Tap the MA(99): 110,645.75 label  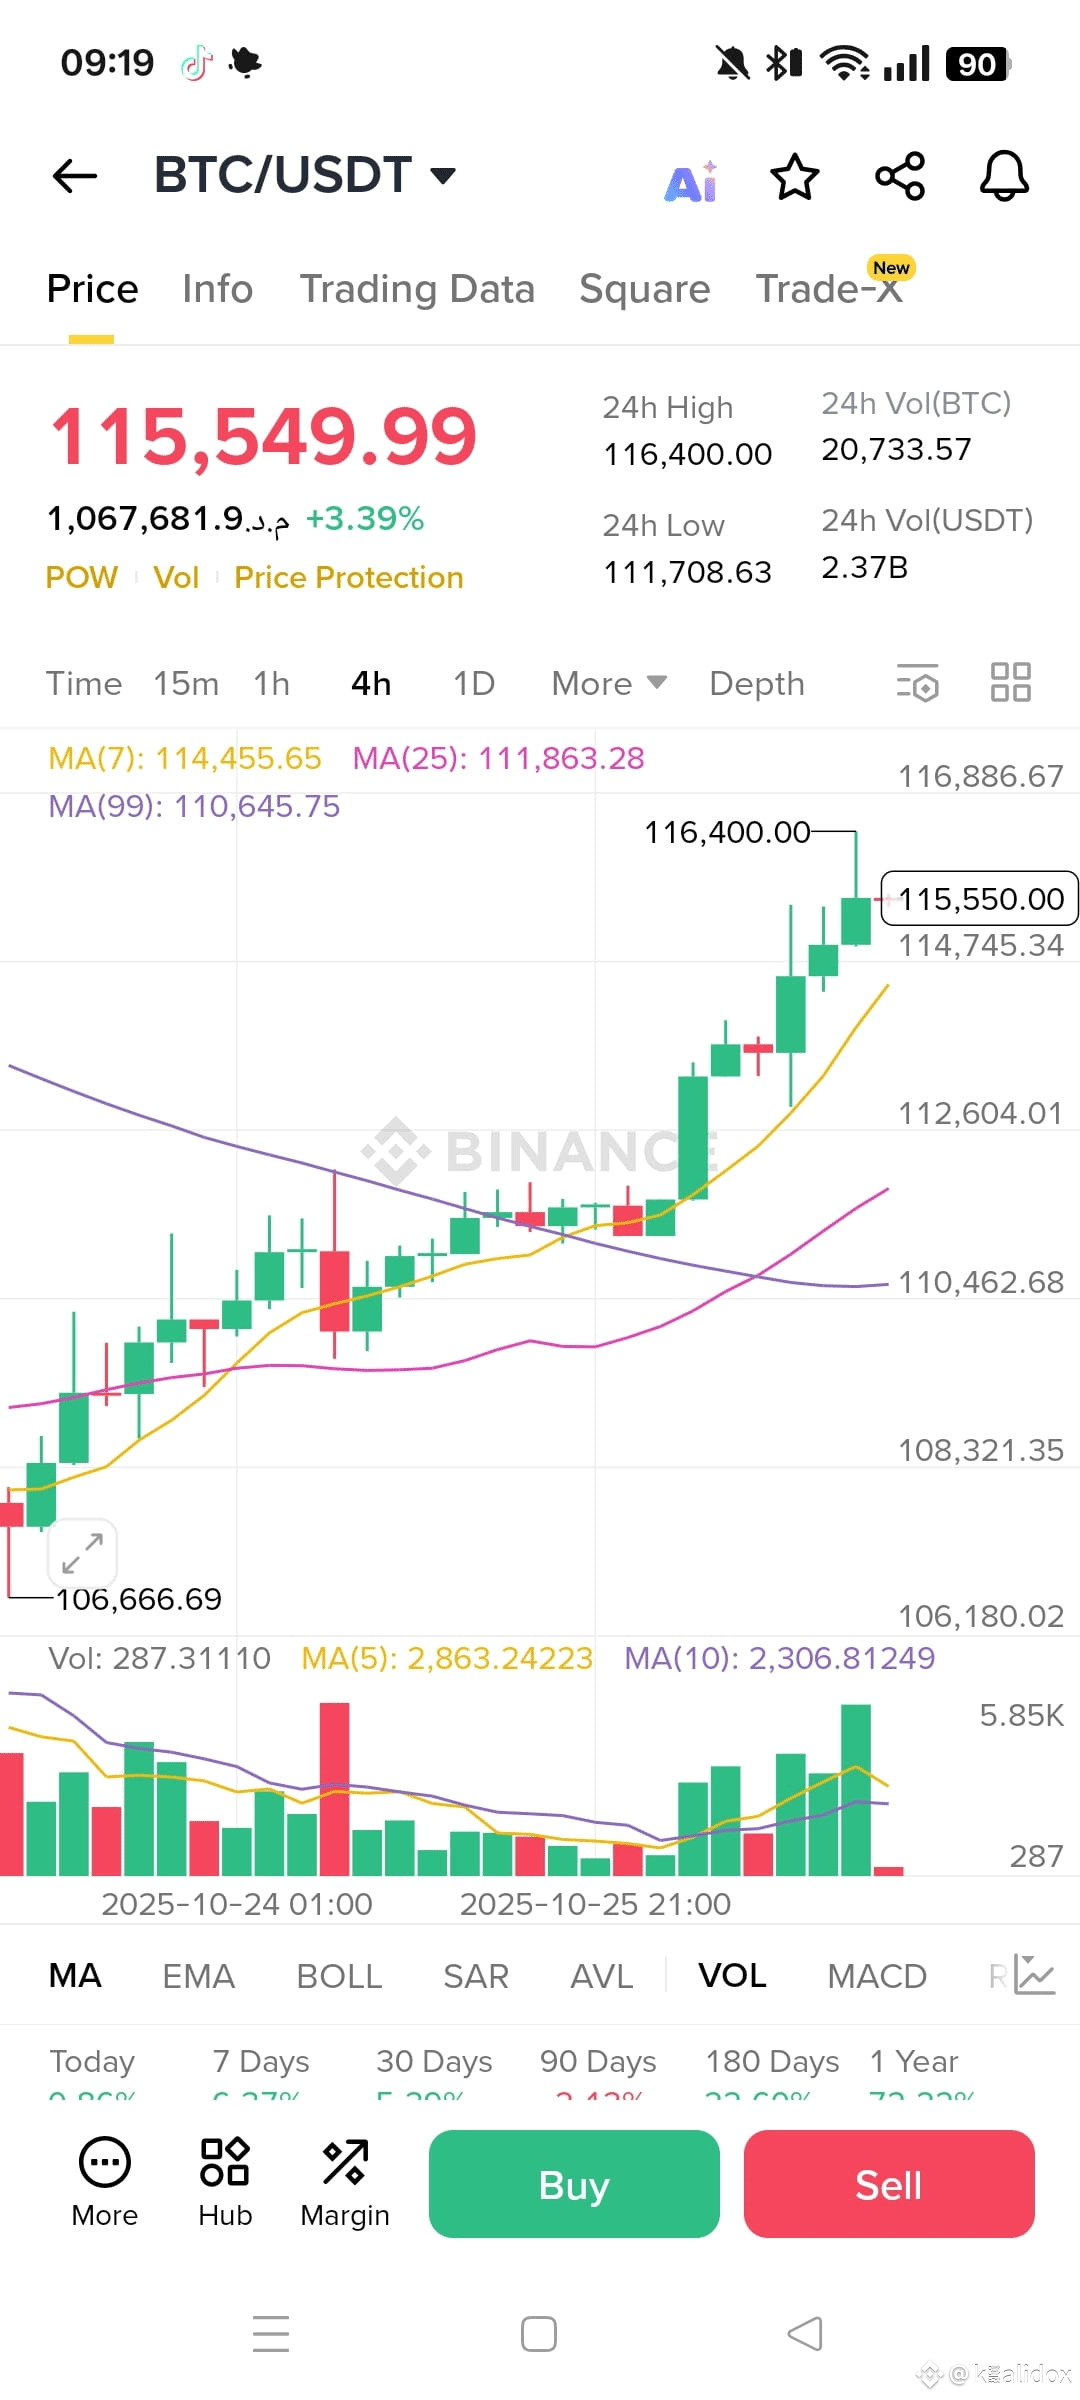click(x=194, y=806)
